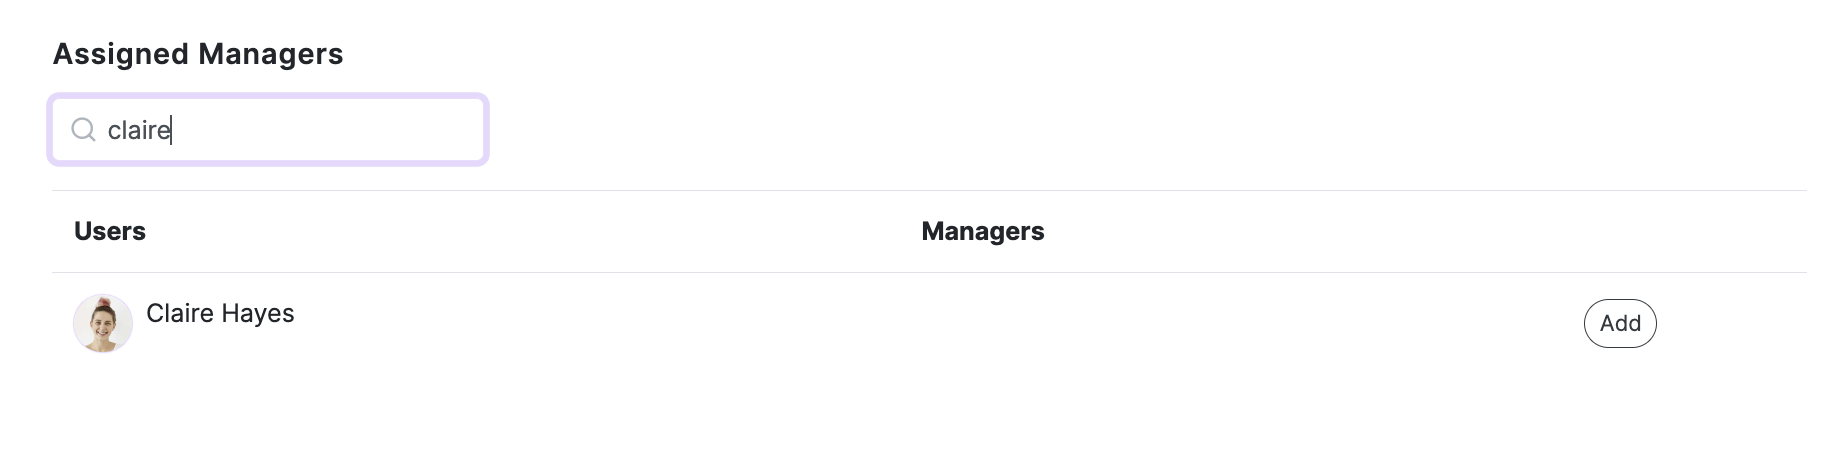Open Claire Hayes' profile photo
This screenshot has height=452, width=1842.
tap(103, 323)
